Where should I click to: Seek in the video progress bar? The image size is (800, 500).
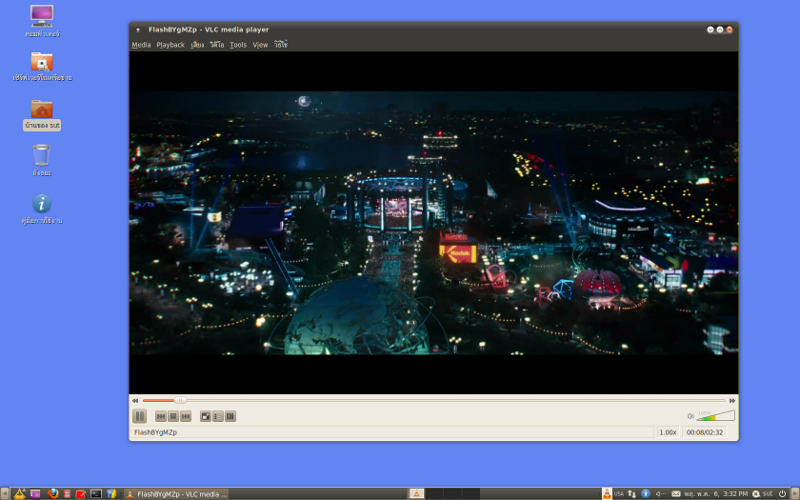click(434, 401)
